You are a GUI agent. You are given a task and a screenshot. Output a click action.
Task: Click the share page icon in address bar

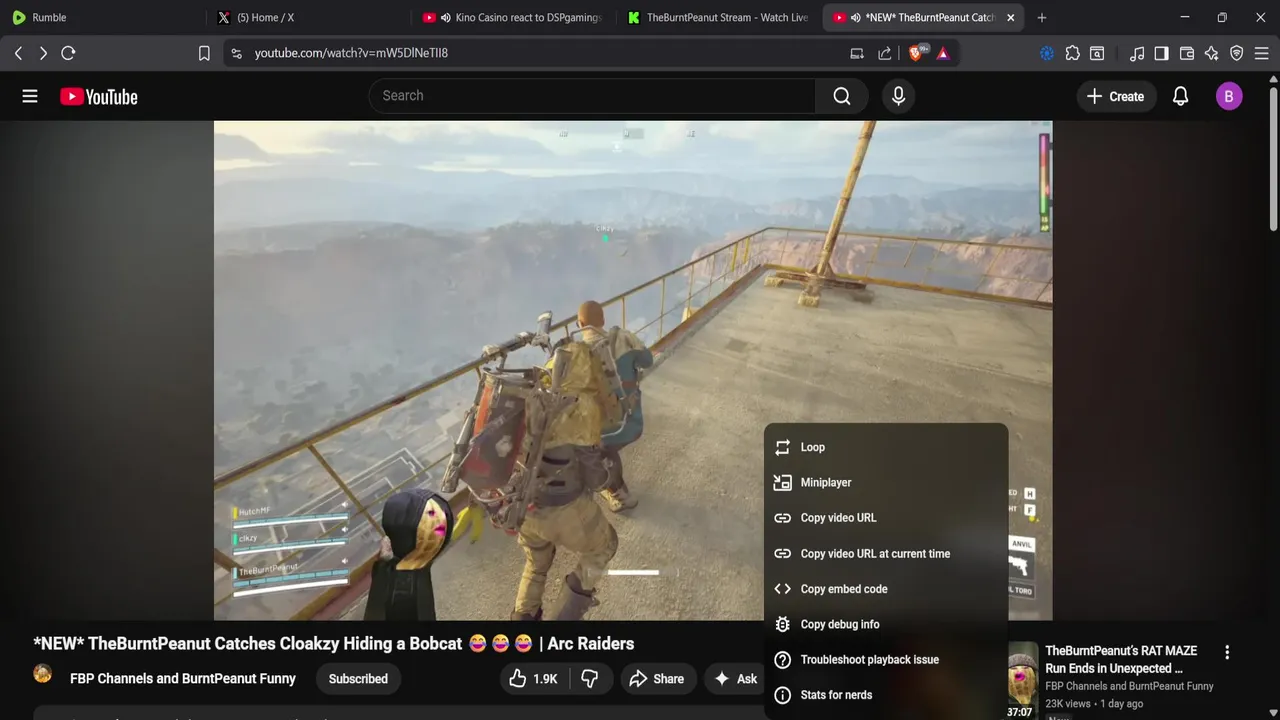(x=885, y=53)
